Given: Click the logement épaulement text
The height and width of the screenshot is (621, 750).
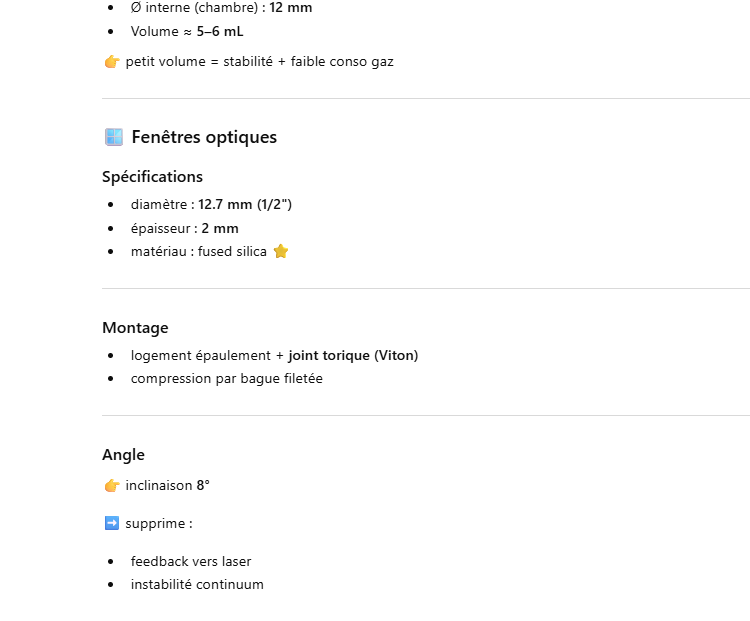Looking at the screenshot, I should (200, 355).
